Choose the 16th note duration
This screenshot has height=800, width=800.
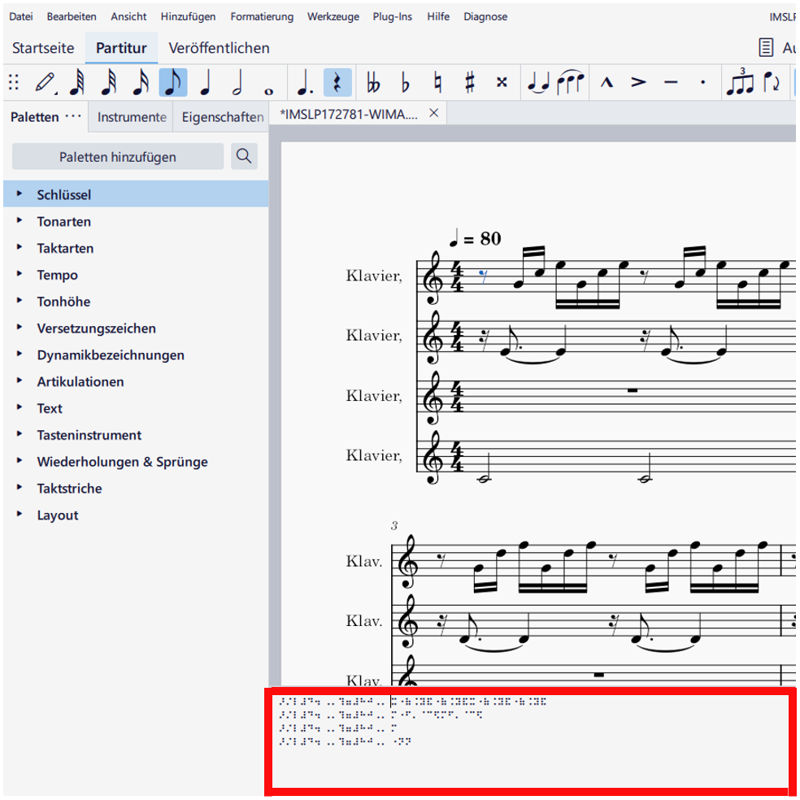(141, 82)
